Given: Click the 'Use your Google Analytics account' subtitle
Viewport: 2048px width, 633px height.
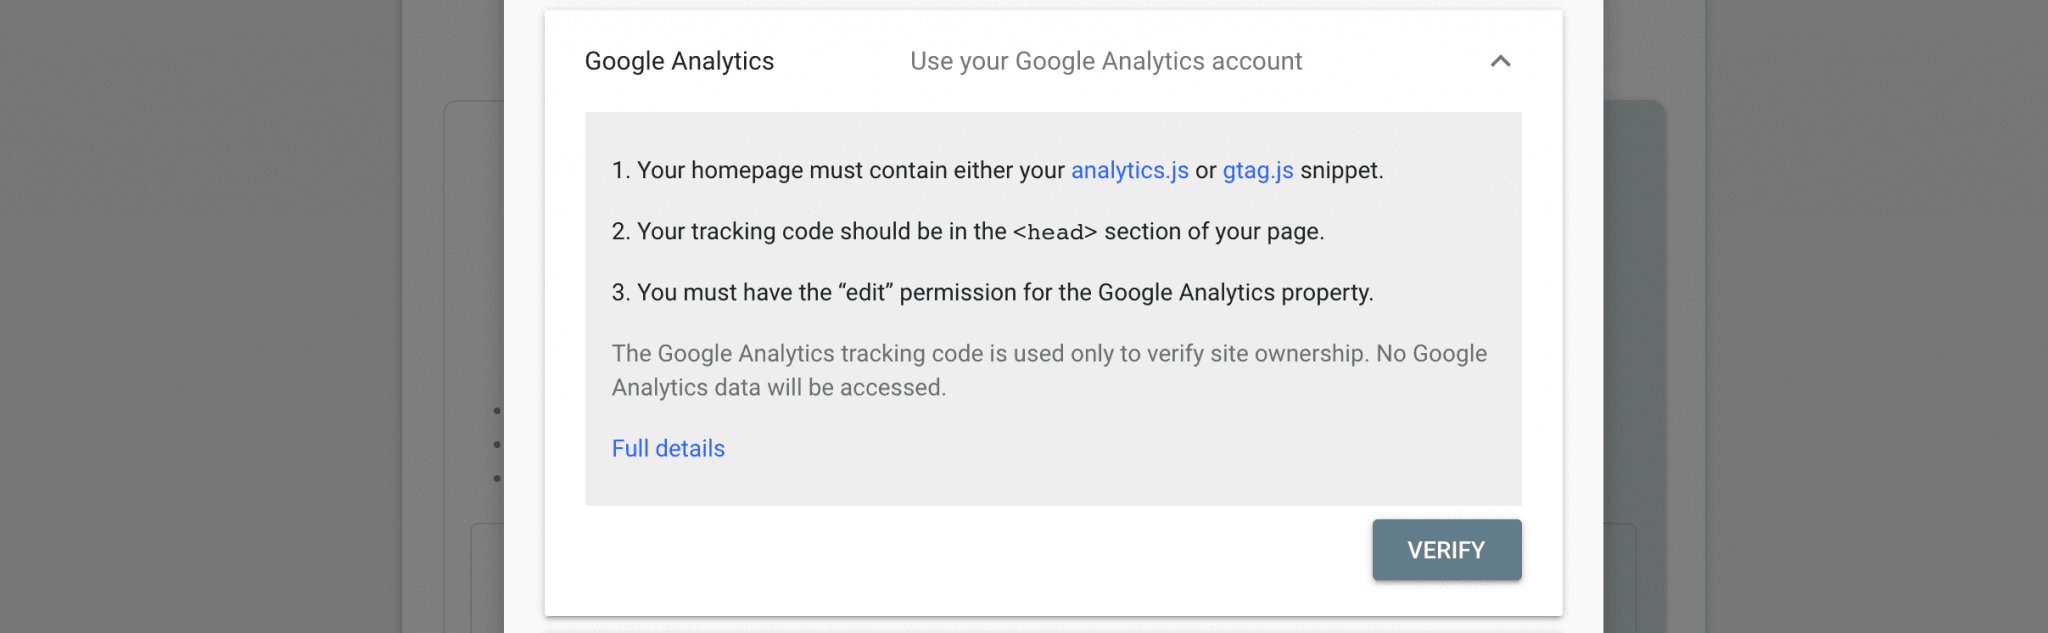Looking at the screenshot, I should tap(1104, 61).
